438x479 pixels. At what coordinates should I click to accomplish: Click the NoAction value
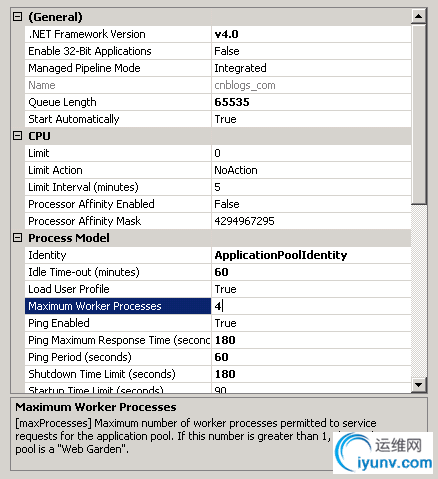[311, 170]
